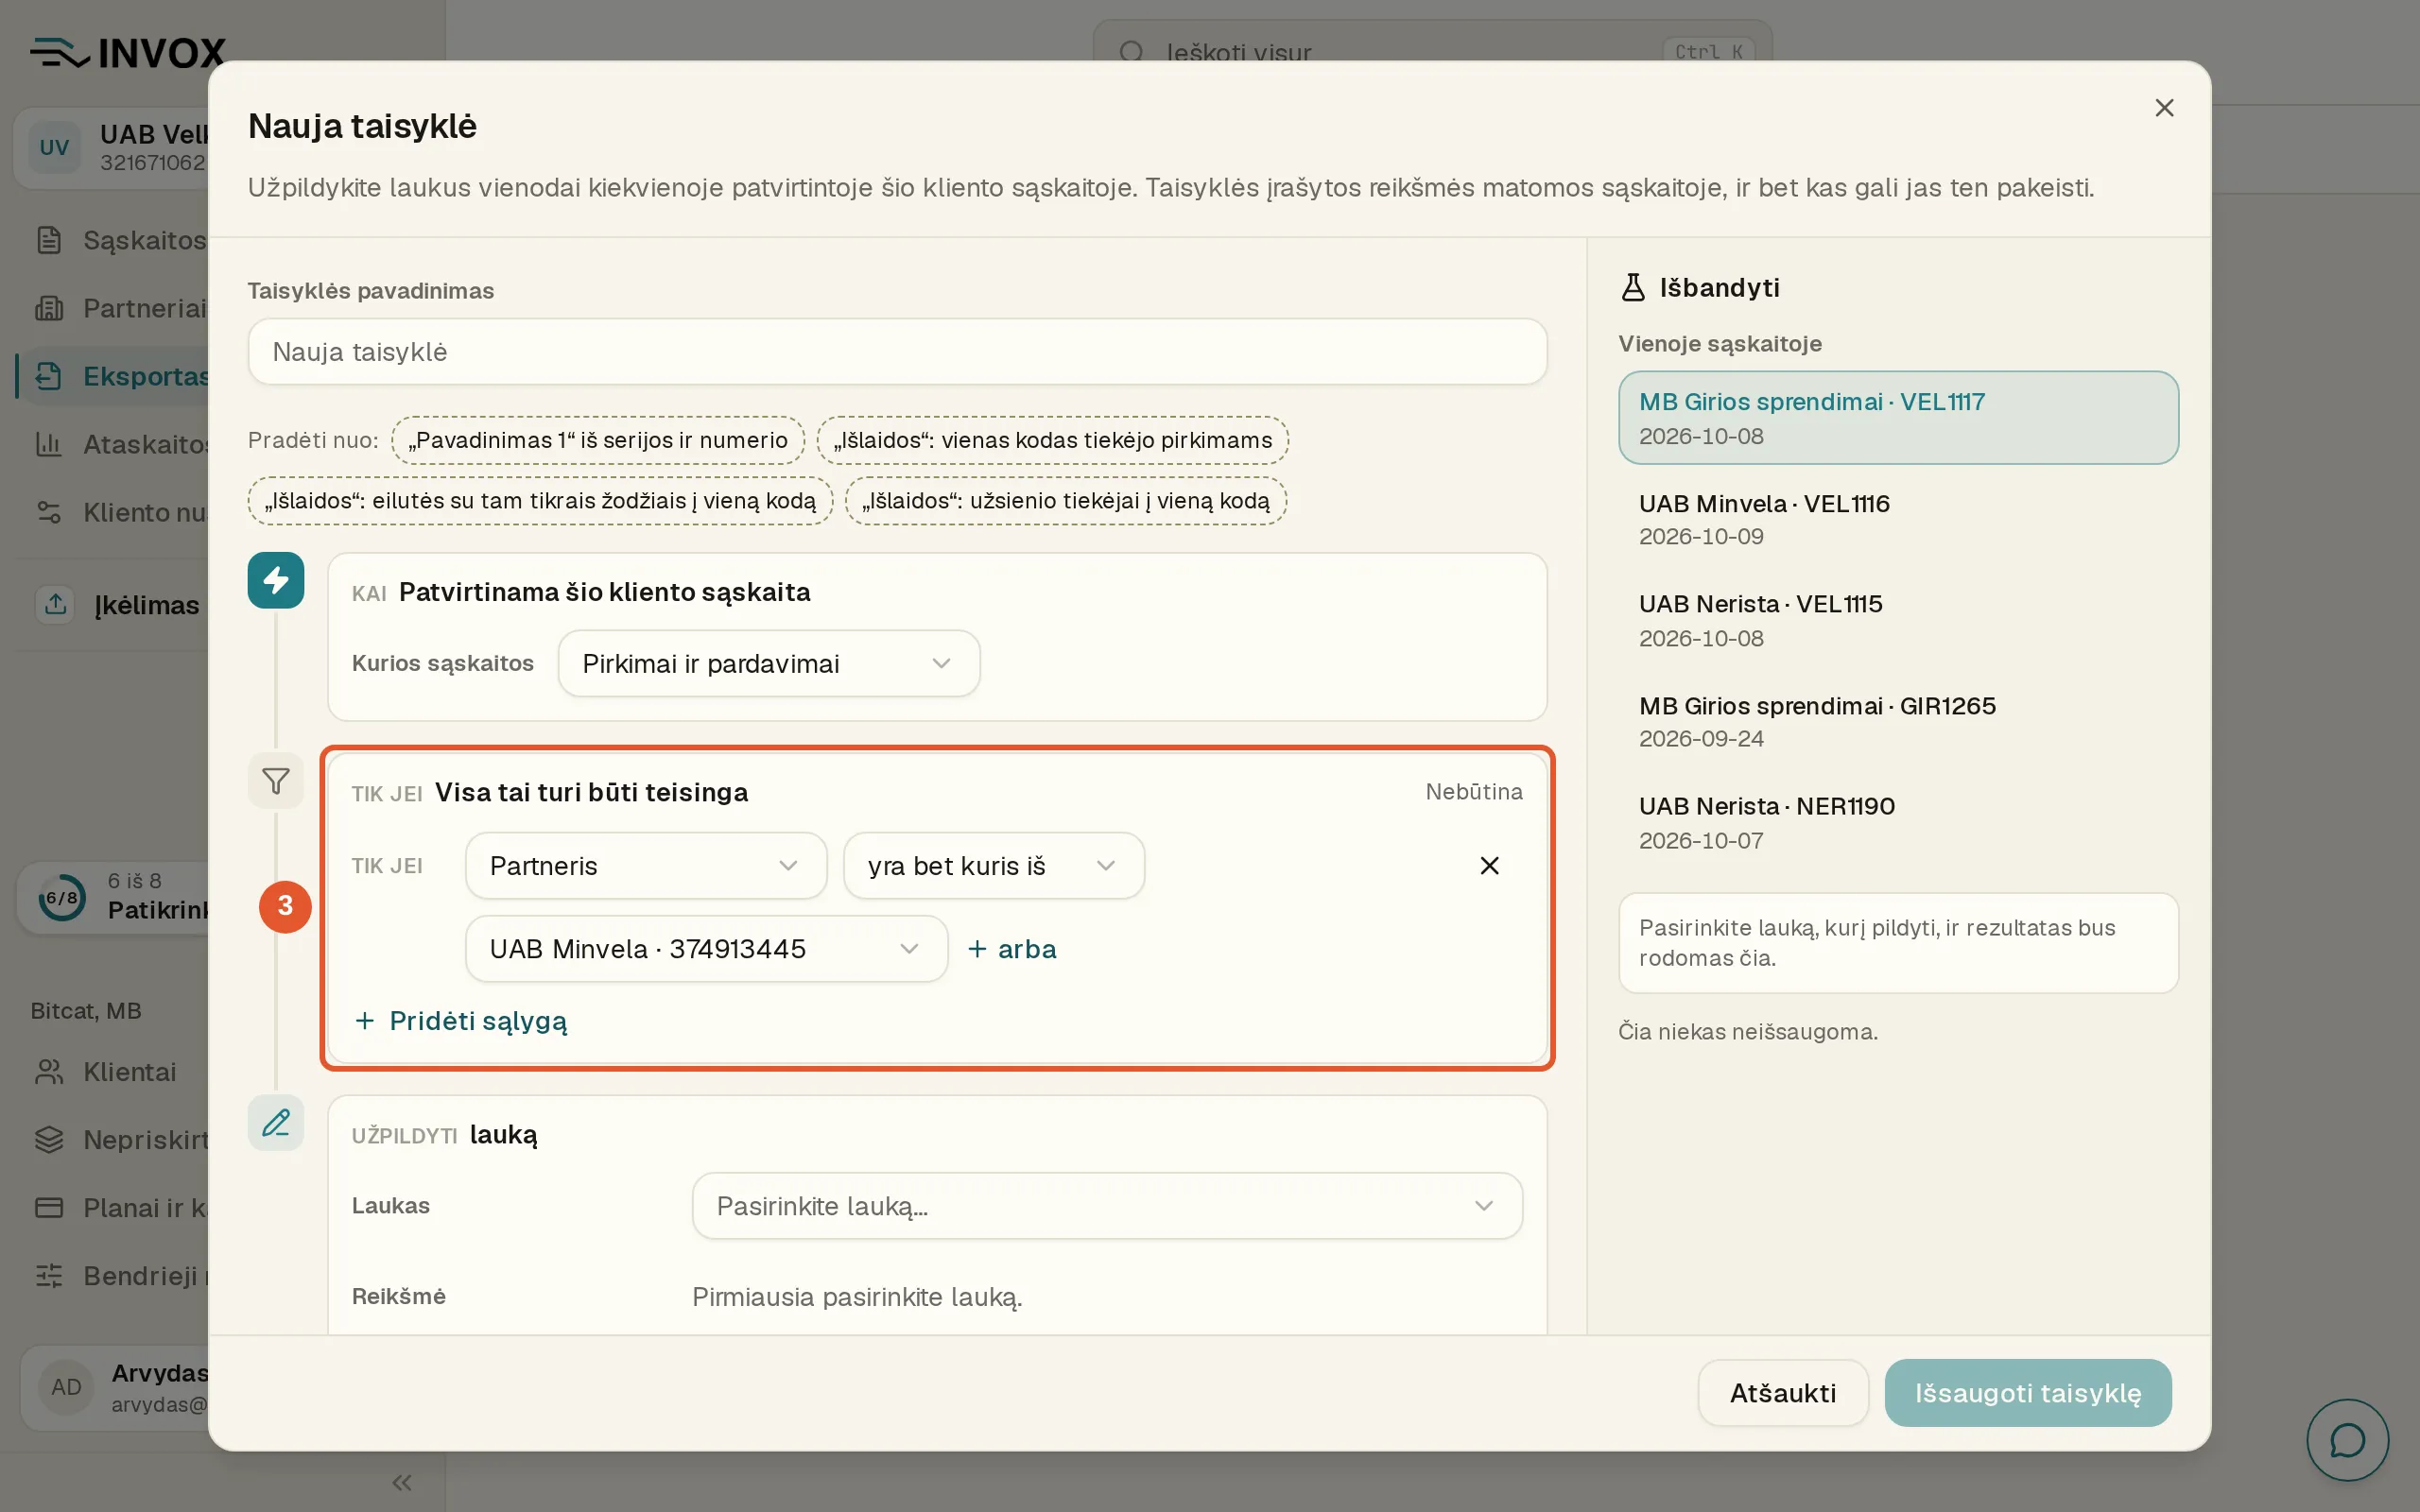The width and height of the screenshot is (2420, 1512).
Task: Collapse the sidebar with double chevron
Action: click(402, 1482)
